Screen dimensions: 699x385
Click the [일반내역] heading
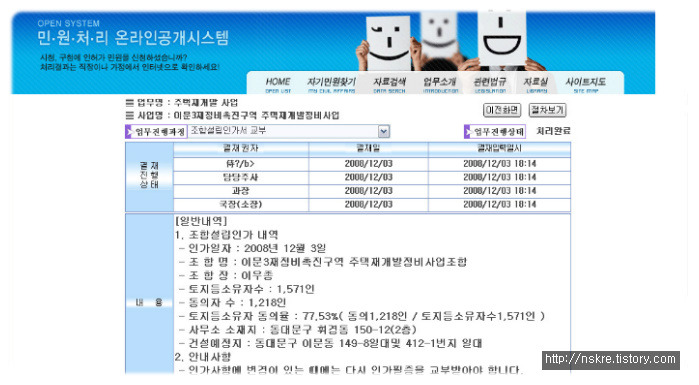click(201, 221)
